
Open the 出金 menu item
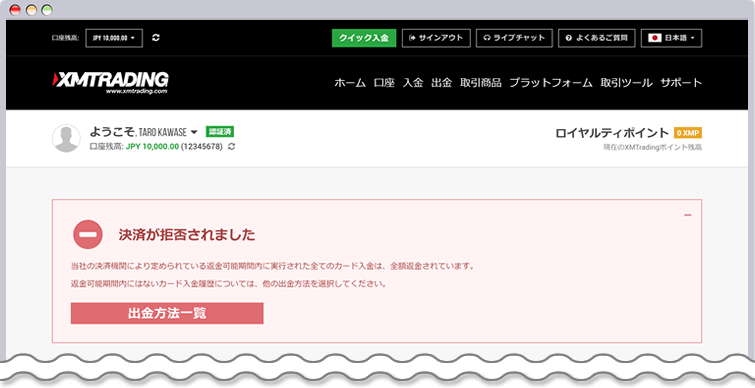pyautogui.click(x=442, y=83)
